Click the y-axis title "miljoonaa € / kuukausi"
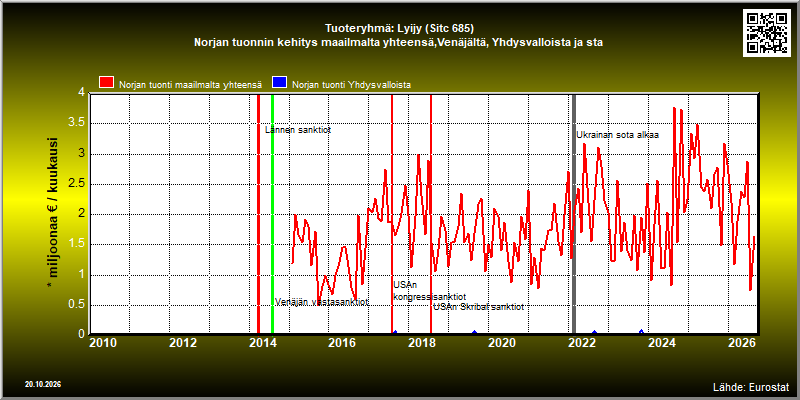This screenshot has height=400, width=800. (x=53, y=213)
